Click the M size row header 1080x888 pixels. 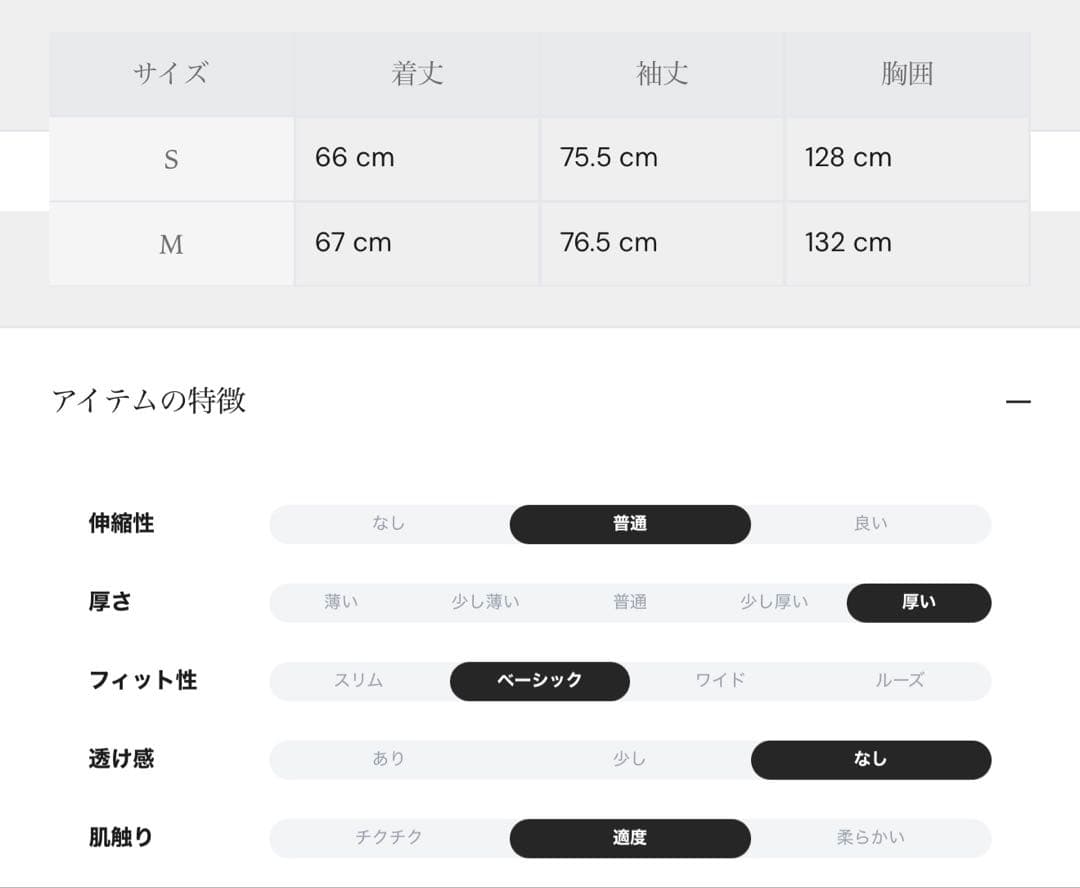(x=172, y=244)
